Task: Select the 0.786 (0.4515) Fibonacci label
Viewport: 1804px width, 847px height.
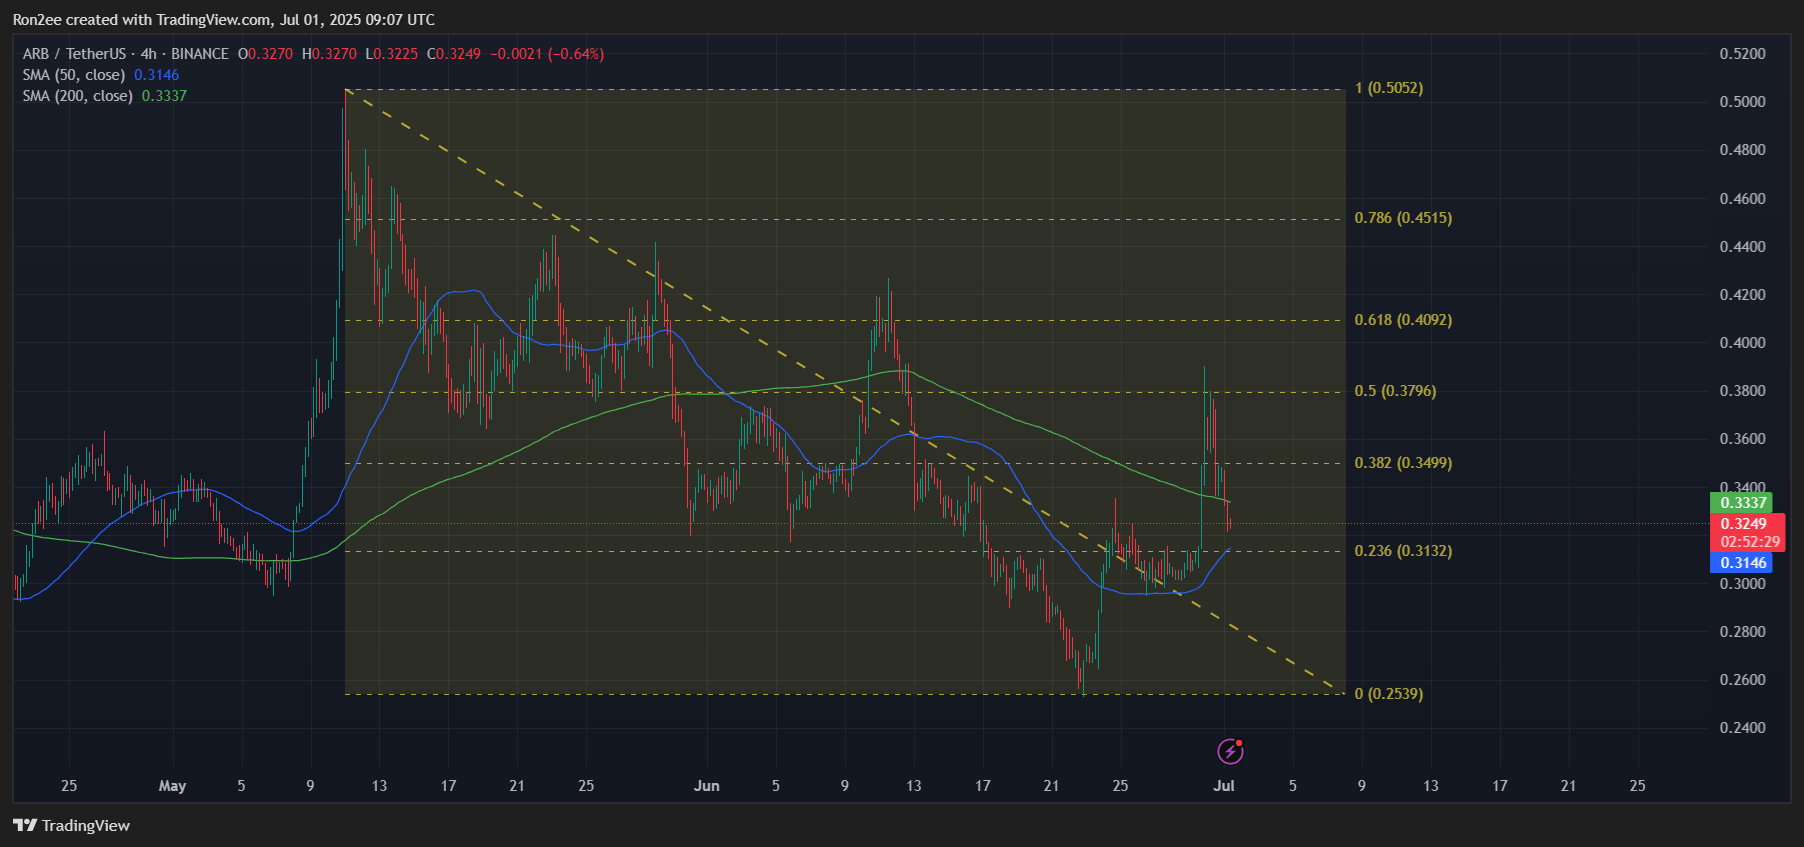Action: coord(1402,218)
